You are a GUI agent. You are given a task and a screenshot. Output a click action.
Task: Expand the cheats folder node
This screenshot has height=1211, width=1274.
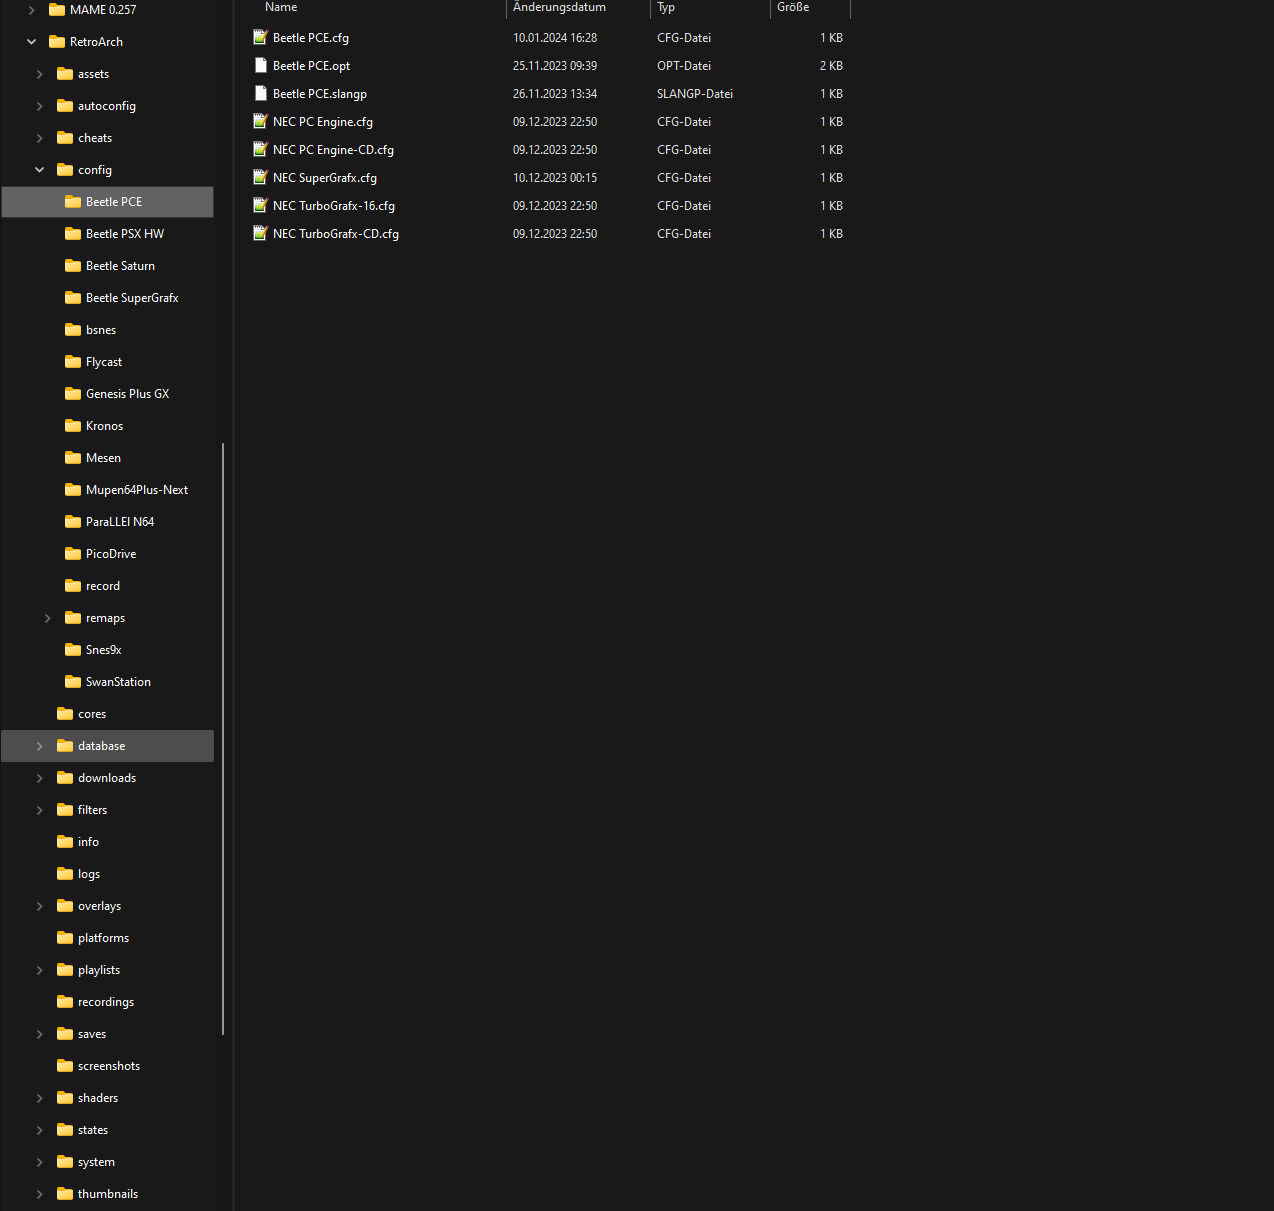[39, 138]
